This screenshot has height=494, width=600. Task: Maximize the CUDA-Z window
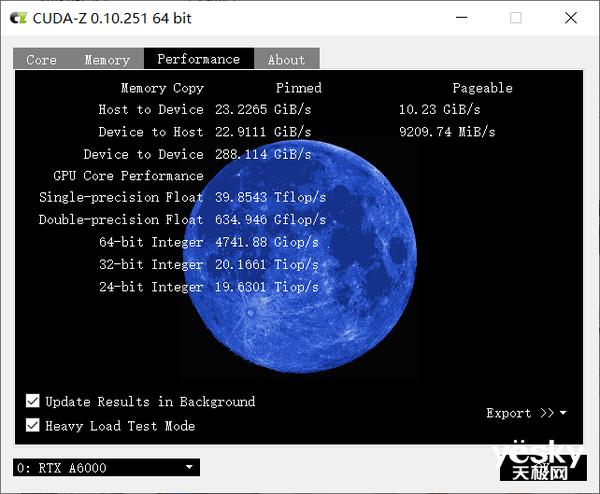pos(515,18)
